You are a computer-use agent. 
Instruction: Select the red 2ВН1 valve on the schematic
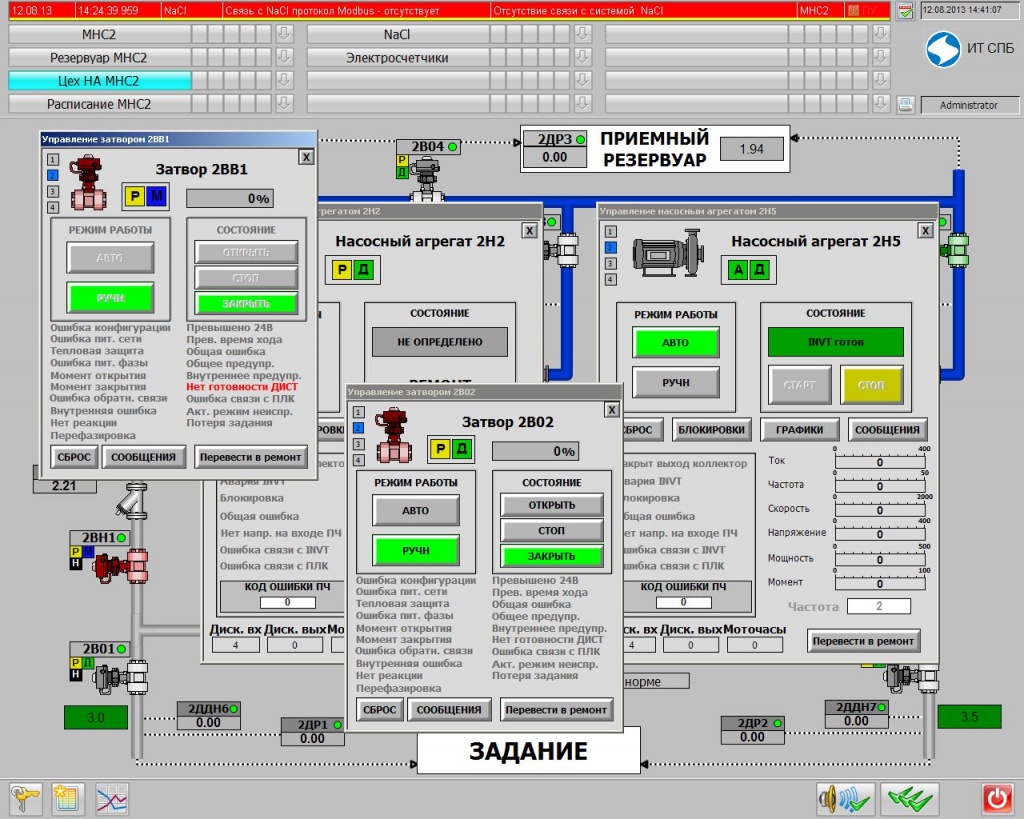point(121,566)
